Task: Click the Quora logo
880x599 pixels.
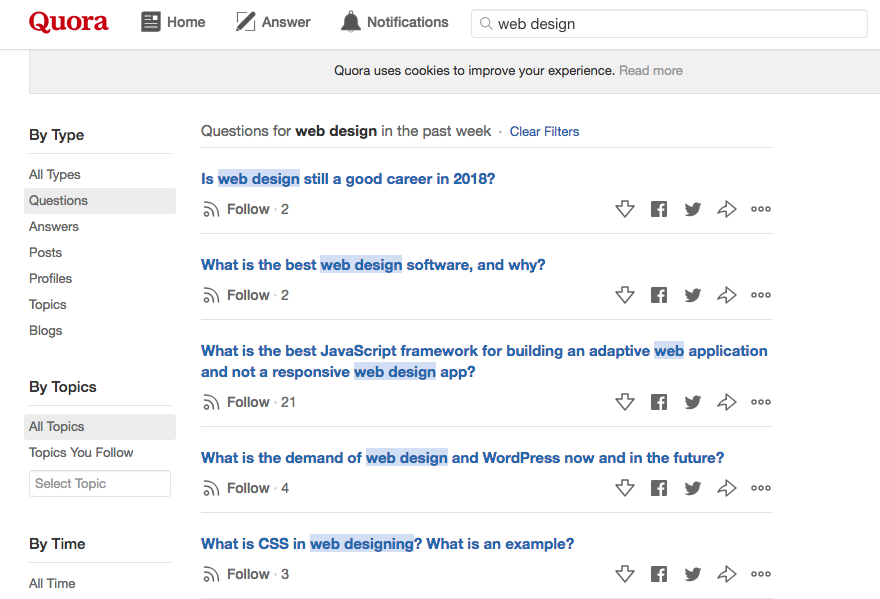Action: (68, 22)
